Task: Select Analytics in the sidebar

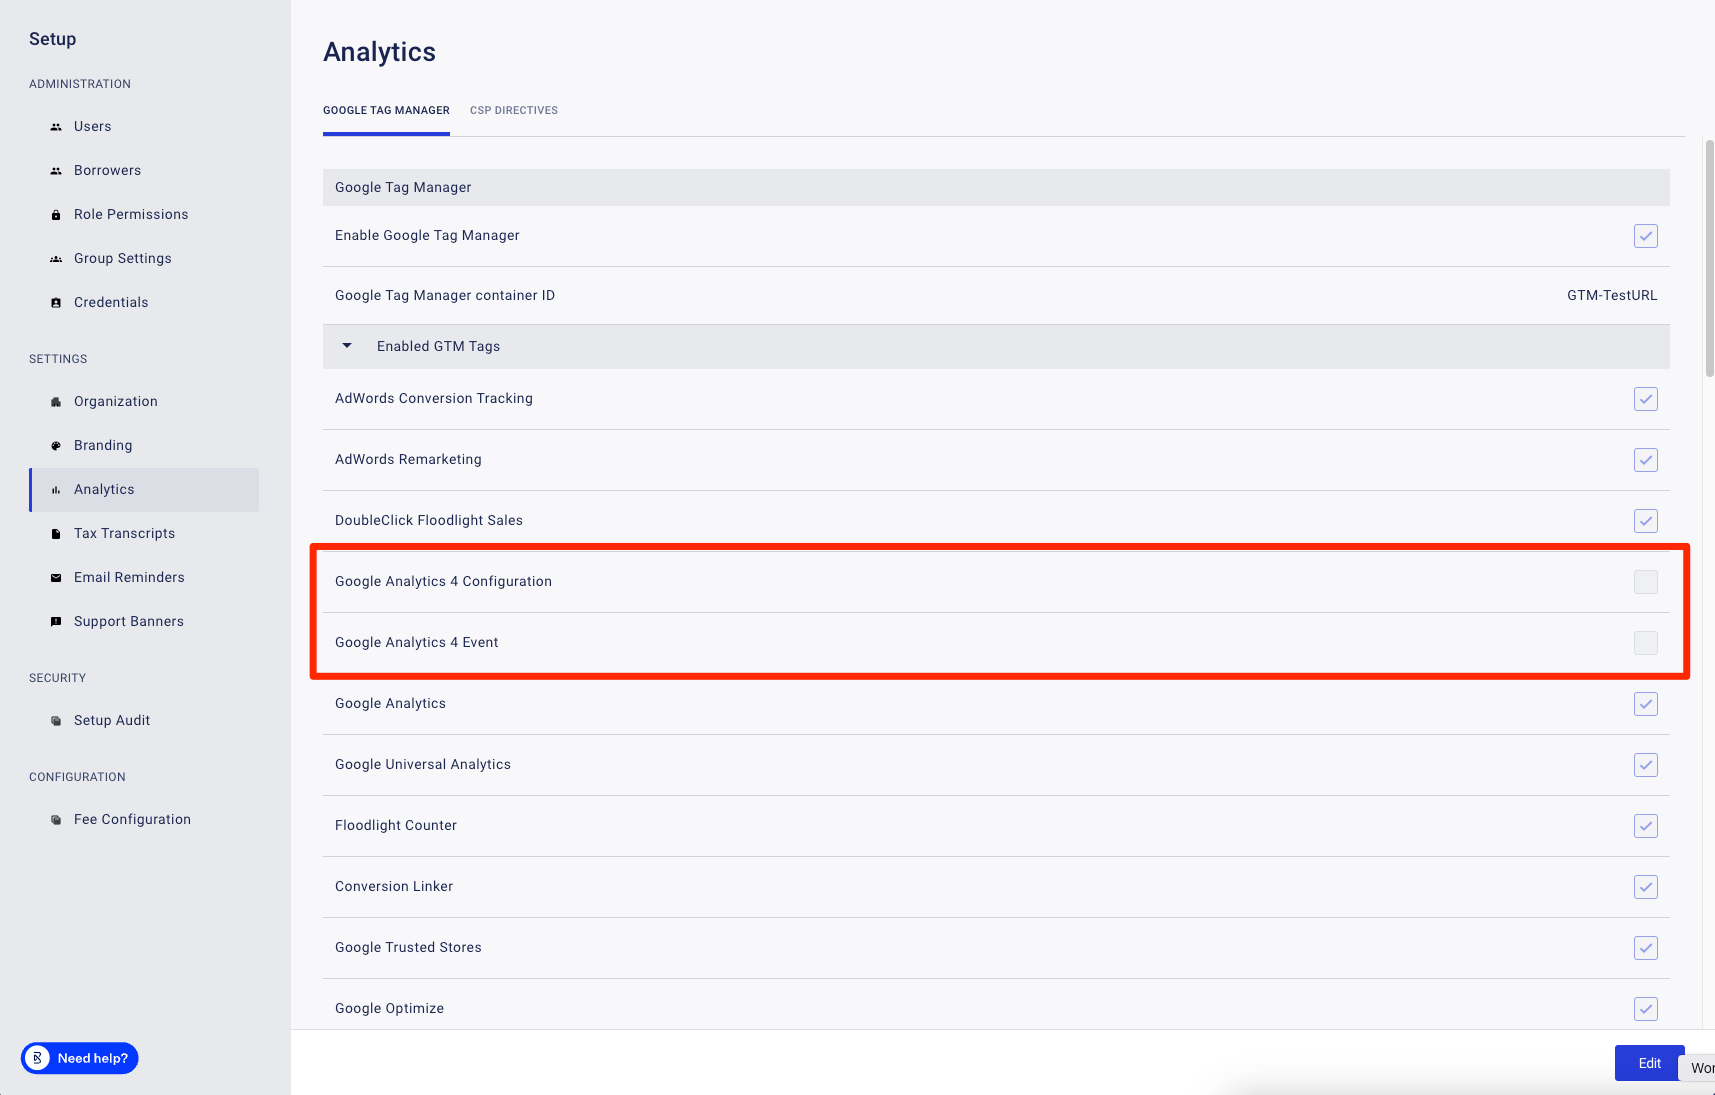Action: pyautogui.click(x=144, y=490)
